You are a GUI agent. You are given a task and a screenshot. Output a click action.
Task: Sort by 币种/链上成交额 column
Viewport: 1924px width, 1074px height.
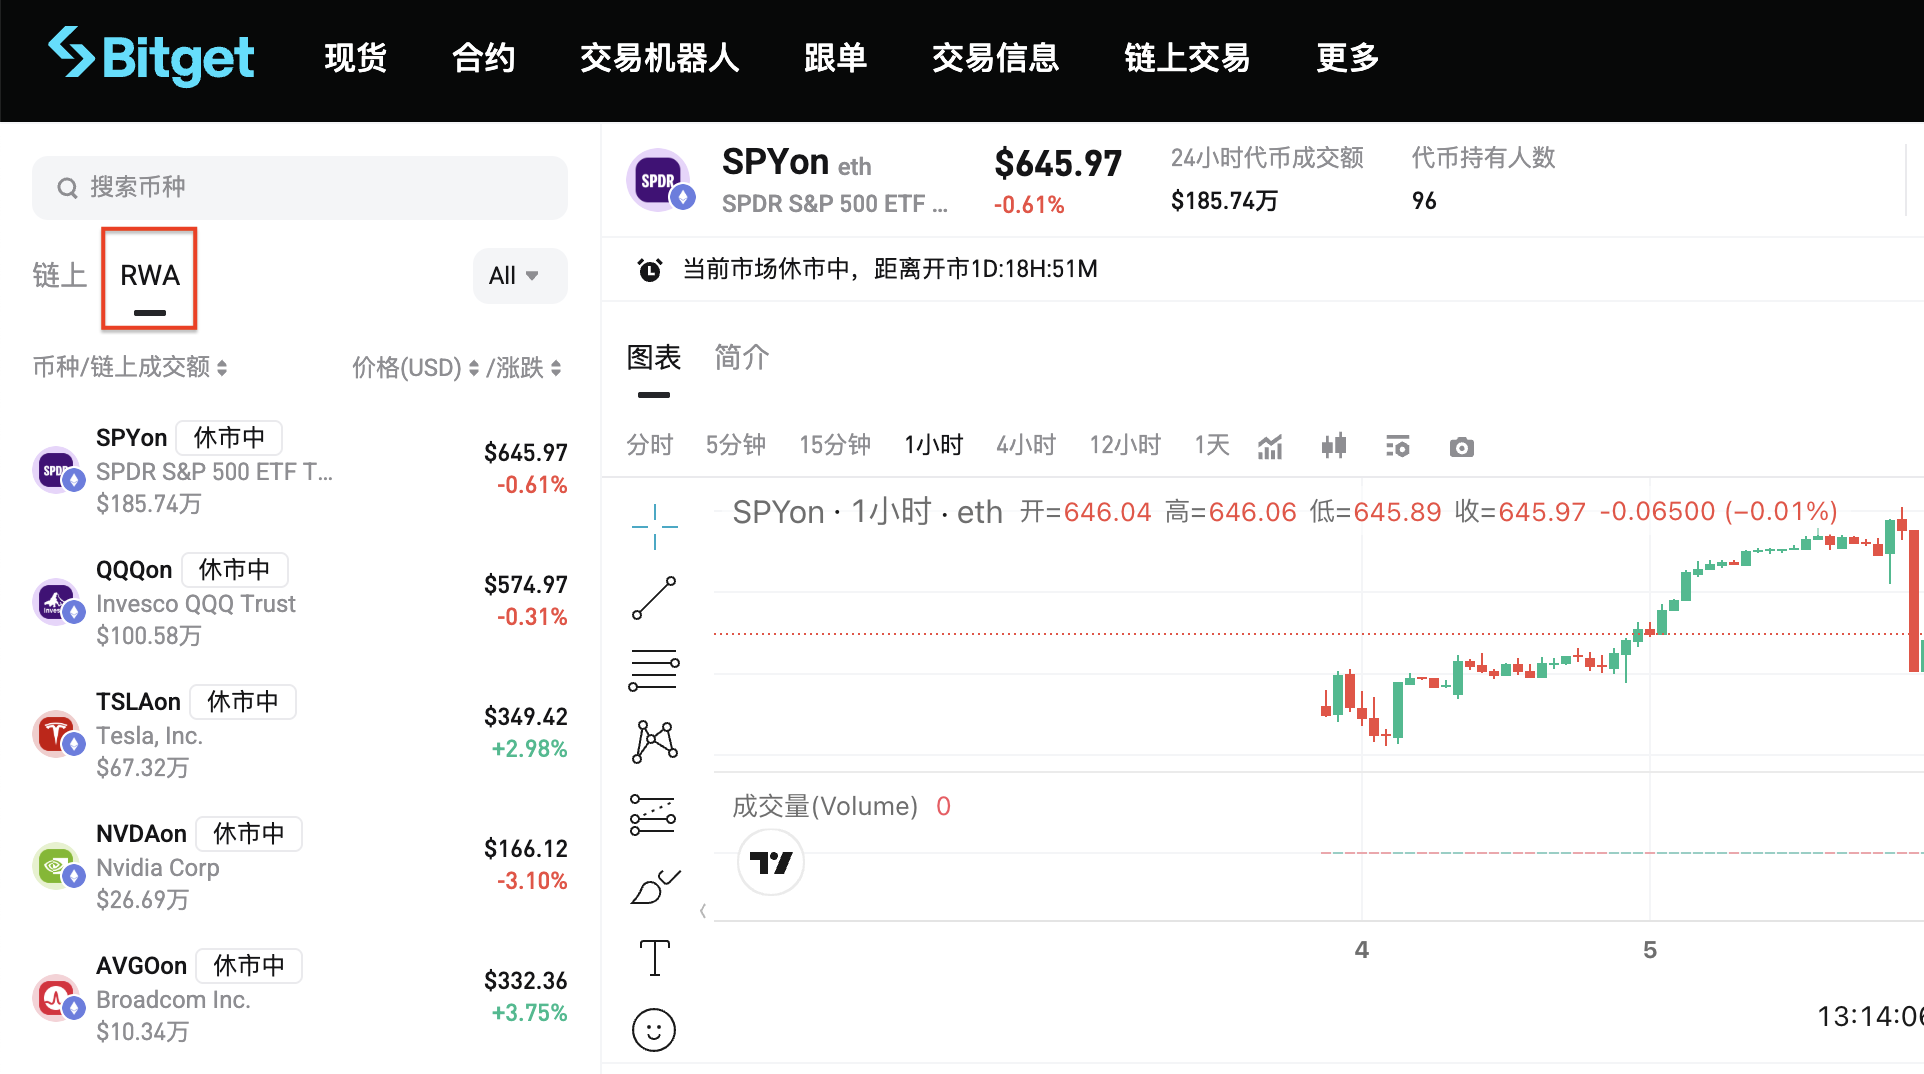(x=130, y=367)
